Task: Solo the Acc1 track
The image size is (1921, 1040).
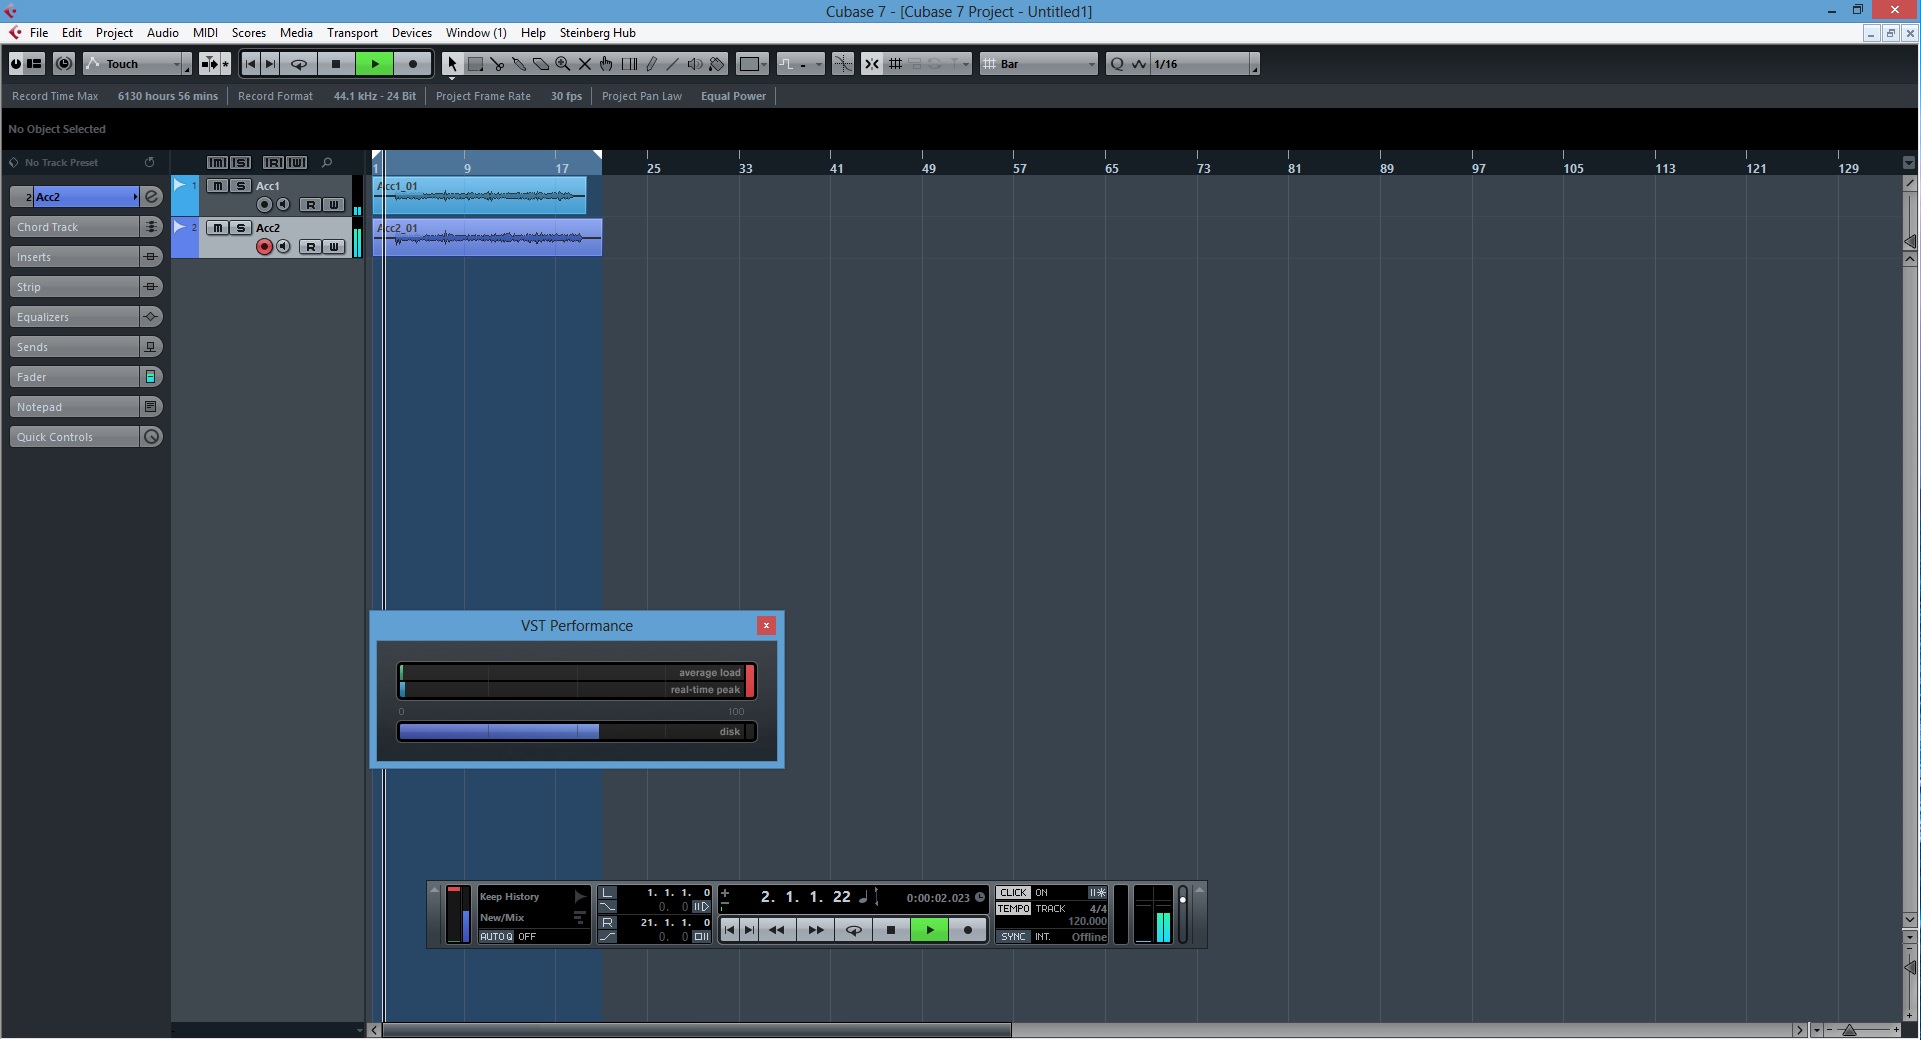Action: (240, 186)
